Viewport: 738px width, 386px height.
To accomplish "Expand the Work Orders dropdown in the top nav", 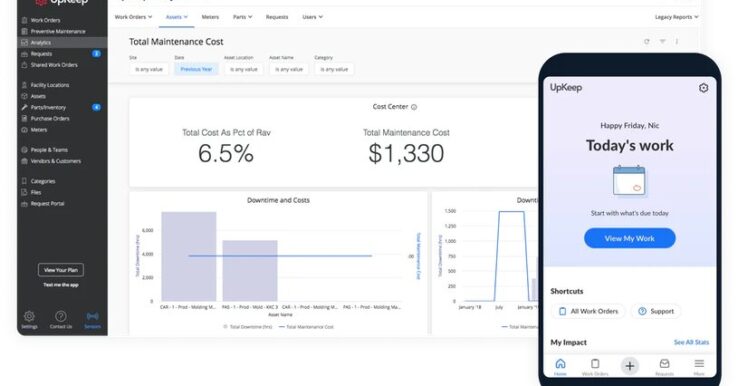I will (x=133, y=17).
